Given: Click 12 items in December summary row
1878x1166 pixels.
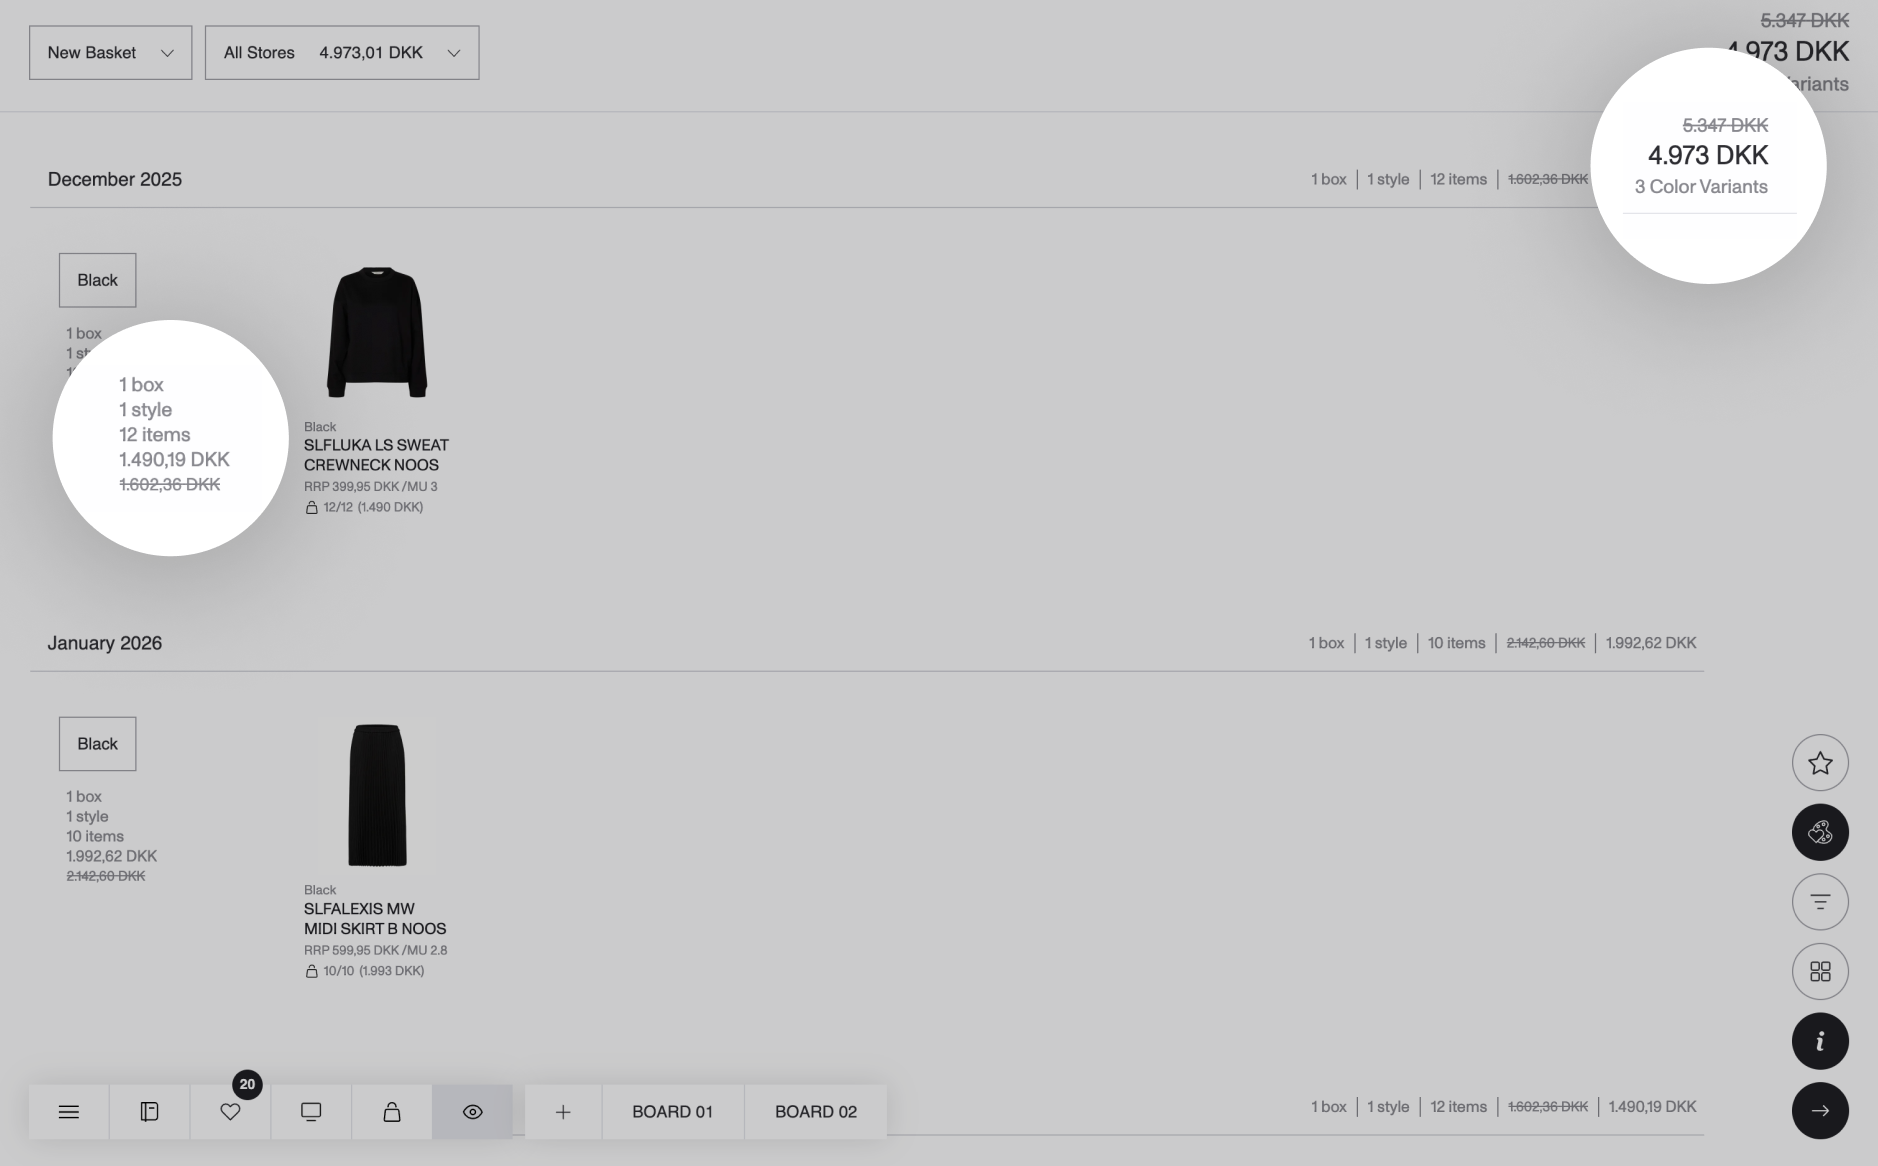Looking at the screenshot, I should coord(1458,179).
